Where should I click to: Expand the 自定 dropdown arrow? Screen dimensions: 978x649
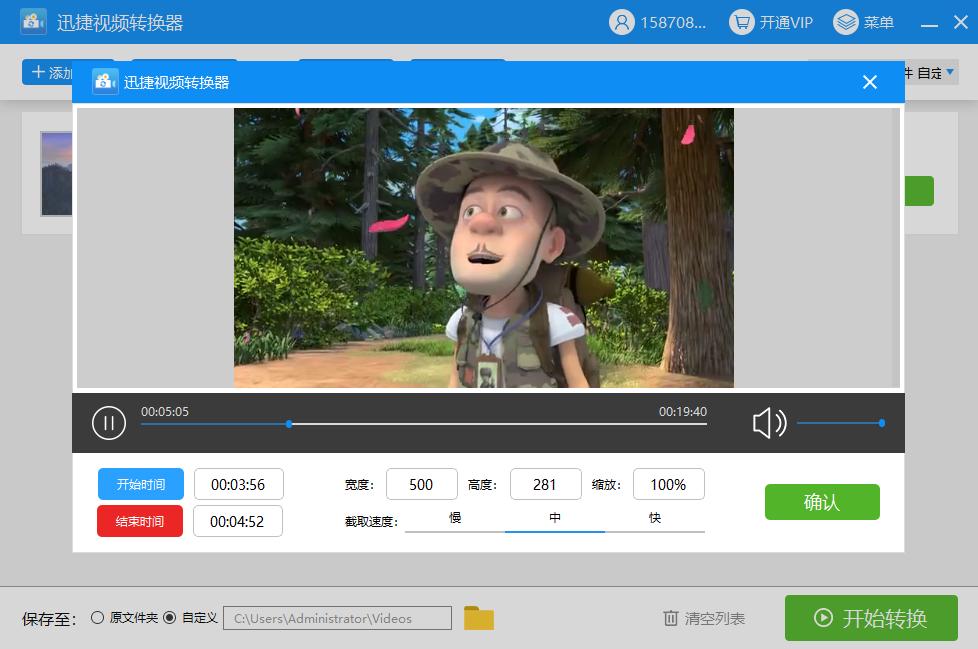tap(950, 72)
